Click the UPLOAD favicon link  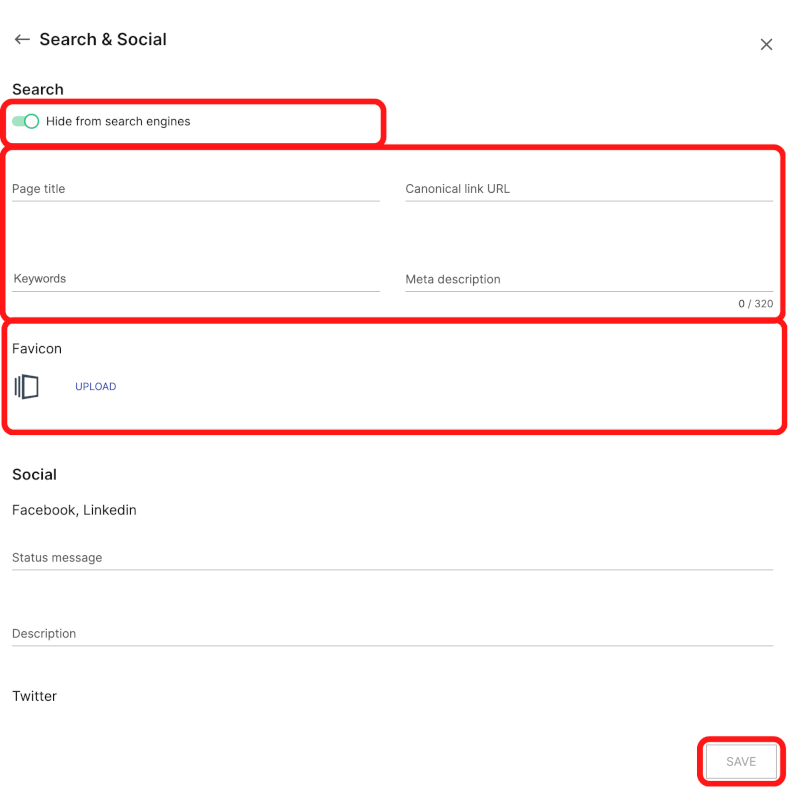(x=95, y=386)
